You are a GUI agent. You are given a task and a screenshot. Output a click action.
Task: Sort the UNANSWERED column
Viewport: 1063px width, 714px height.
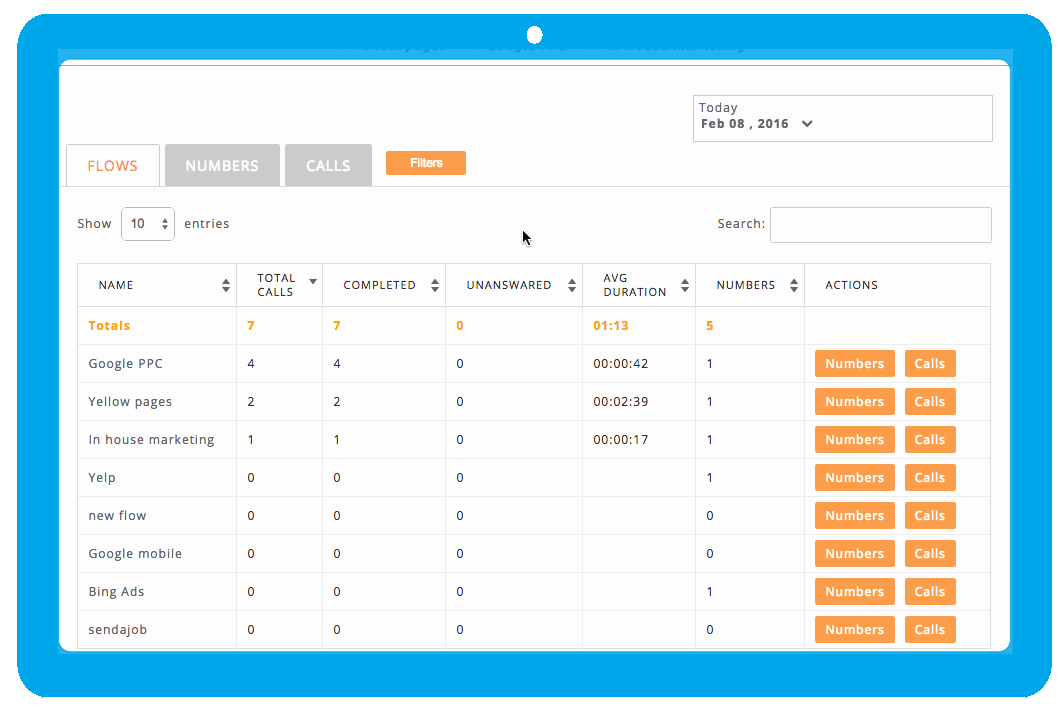click(571, 284)
